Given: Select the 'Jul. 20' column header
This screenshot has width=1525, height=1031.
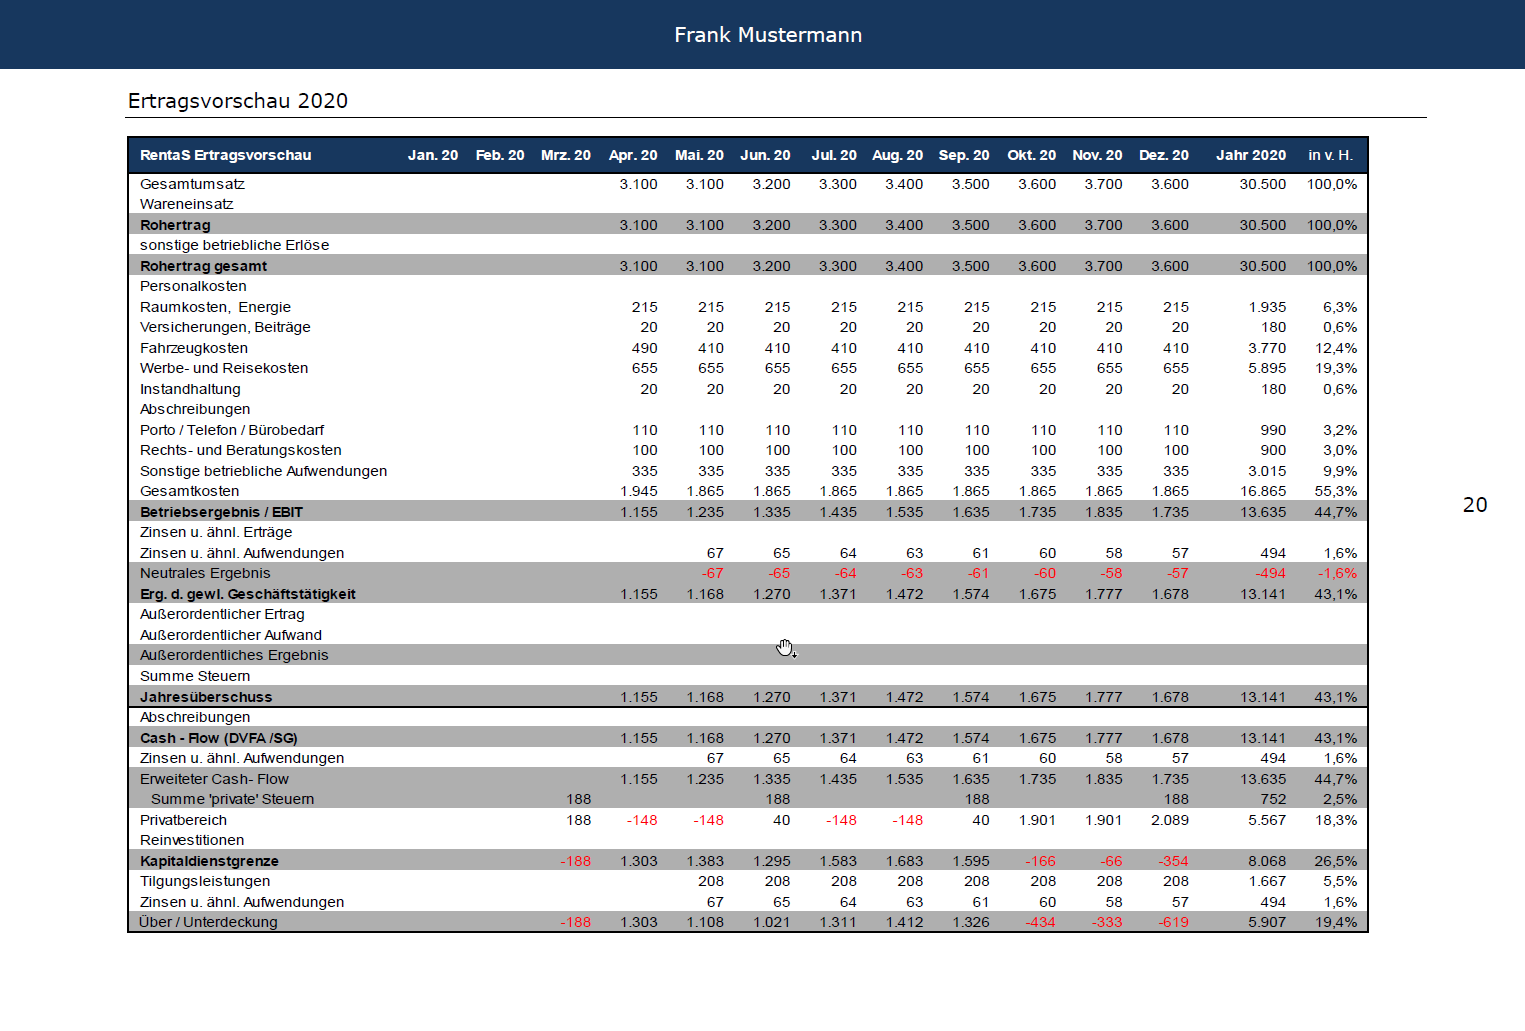Looking at the screenshot, I should pyautogui.click(x=834, y=155).
